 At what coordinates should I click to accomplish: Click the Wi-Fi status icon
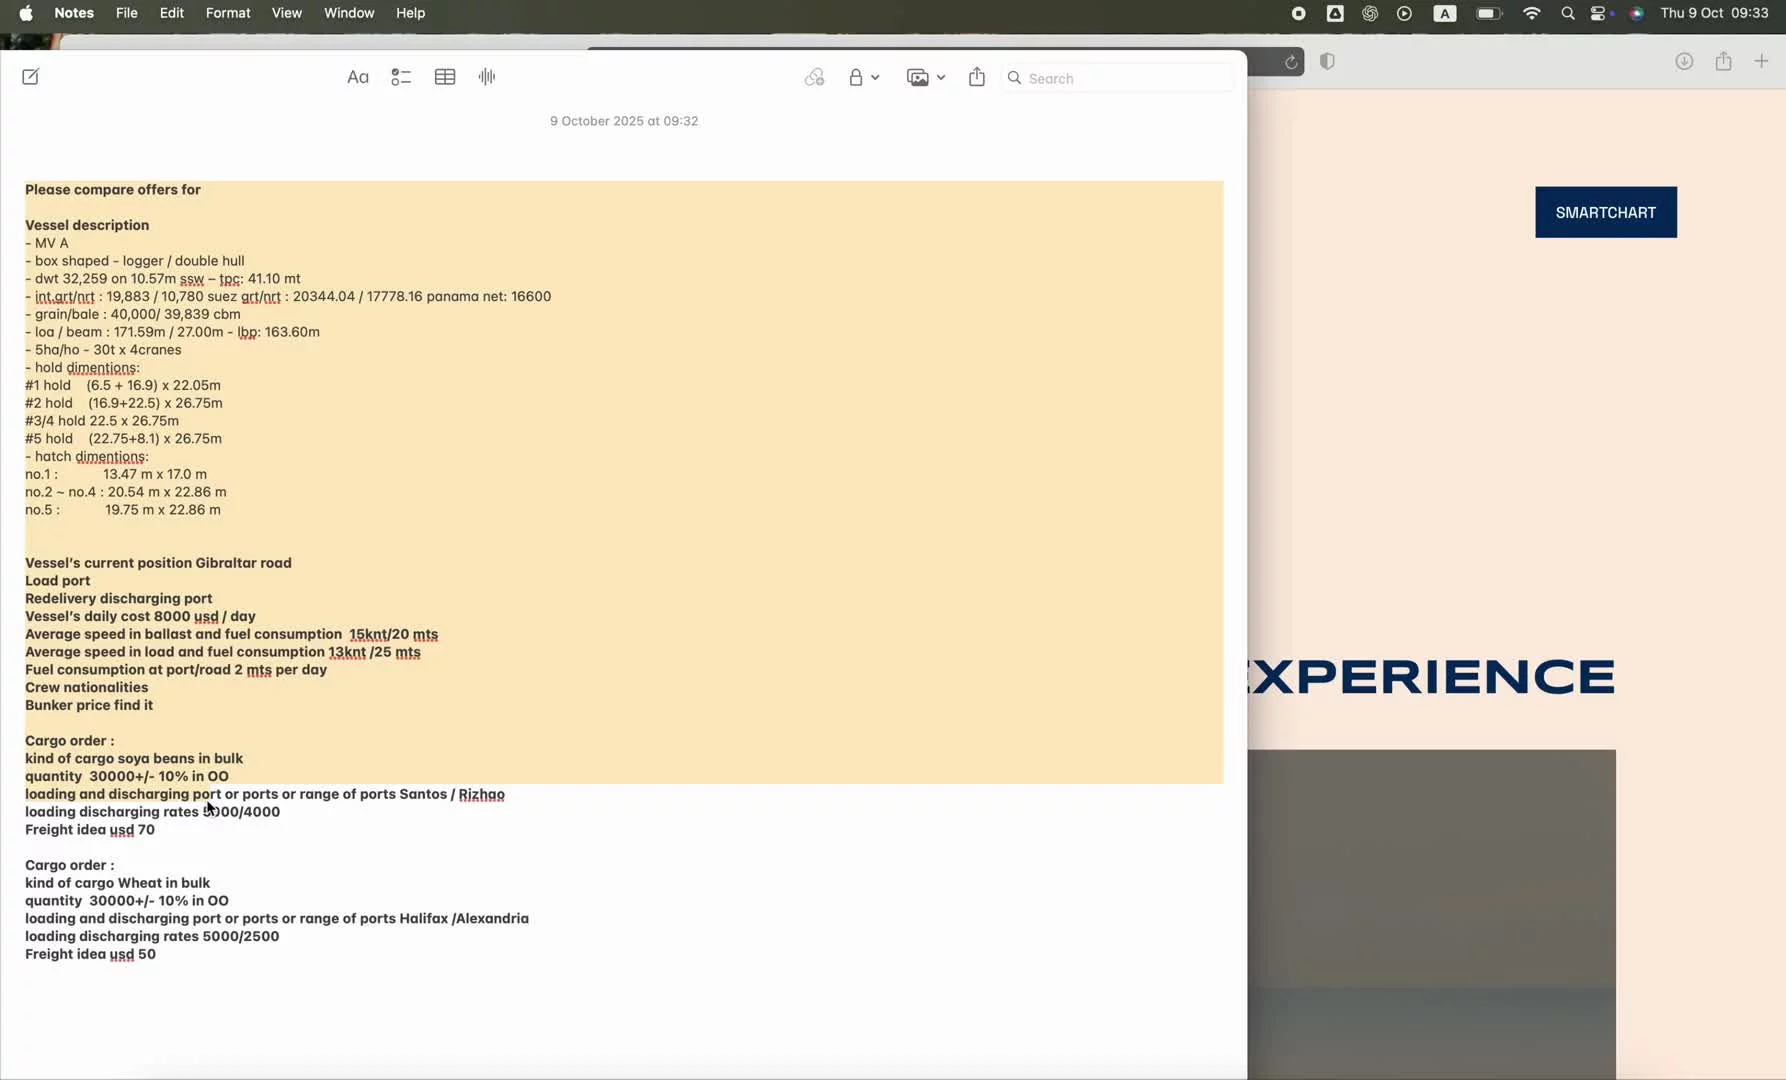click(1531, 13)
